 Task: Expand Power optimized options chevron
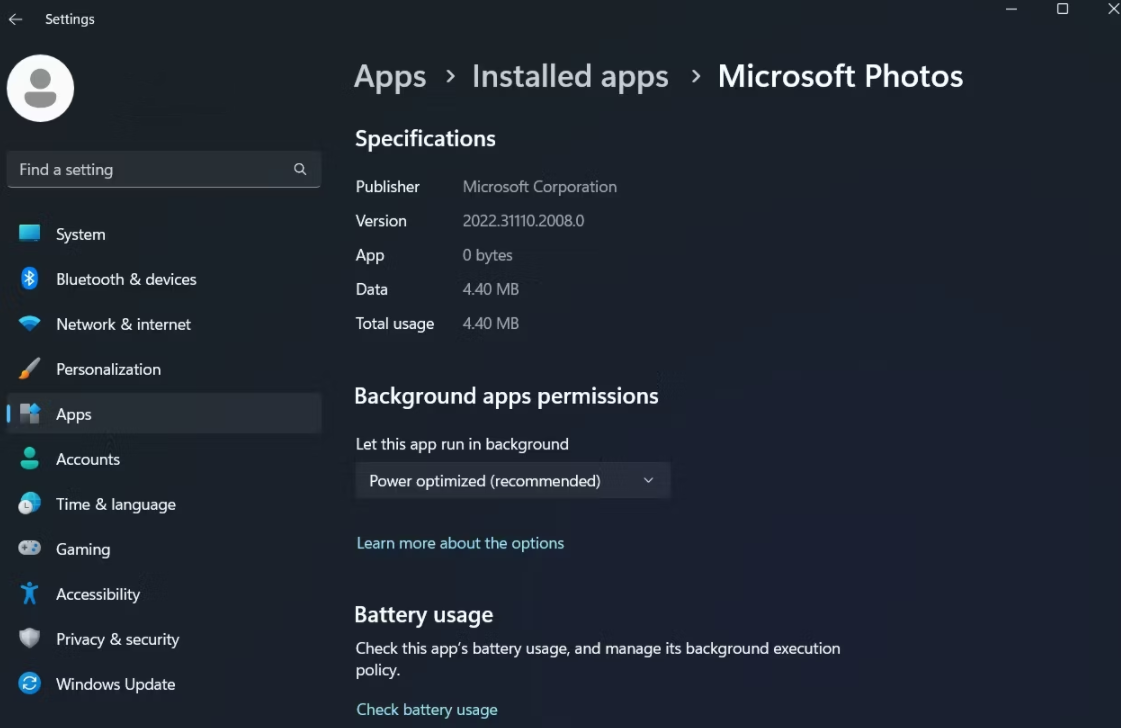[x=648, y=481]
